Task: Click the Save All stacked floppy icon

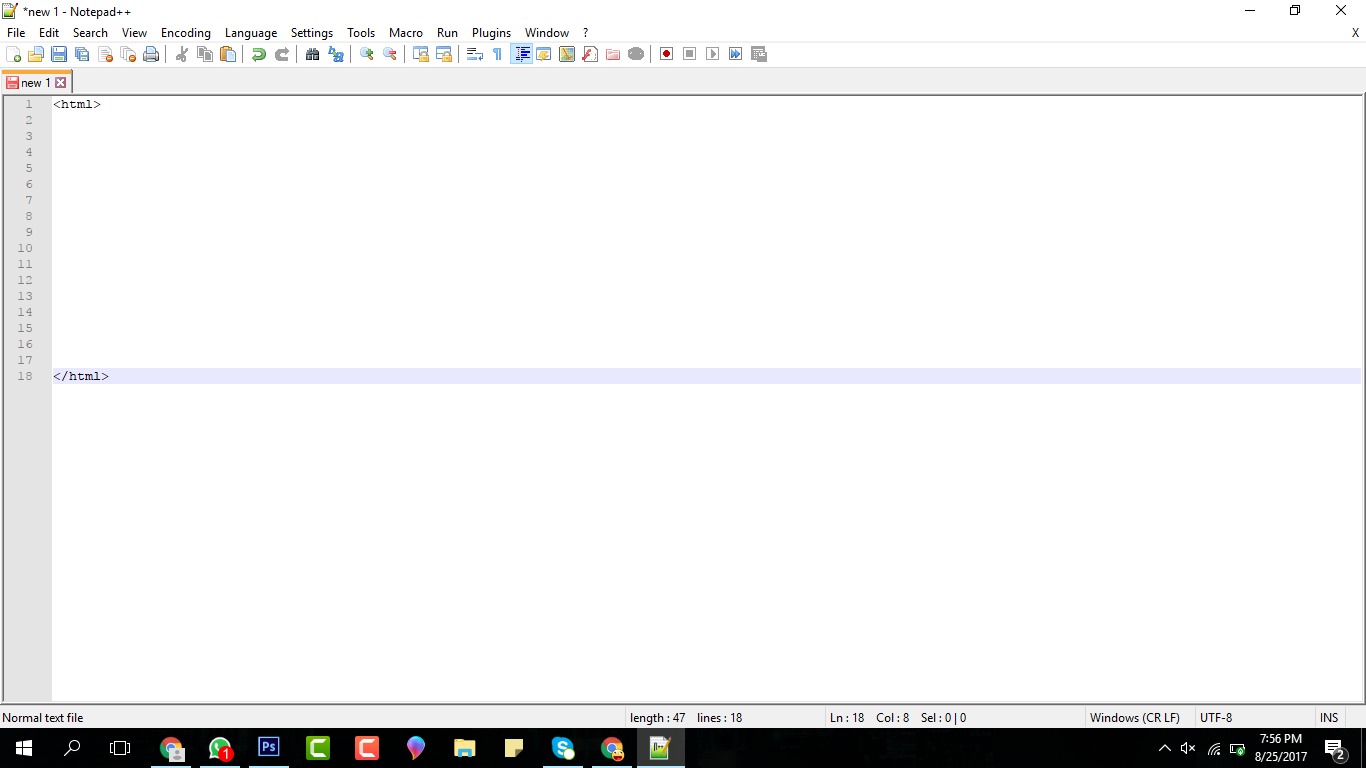Action: pos(82,54)
